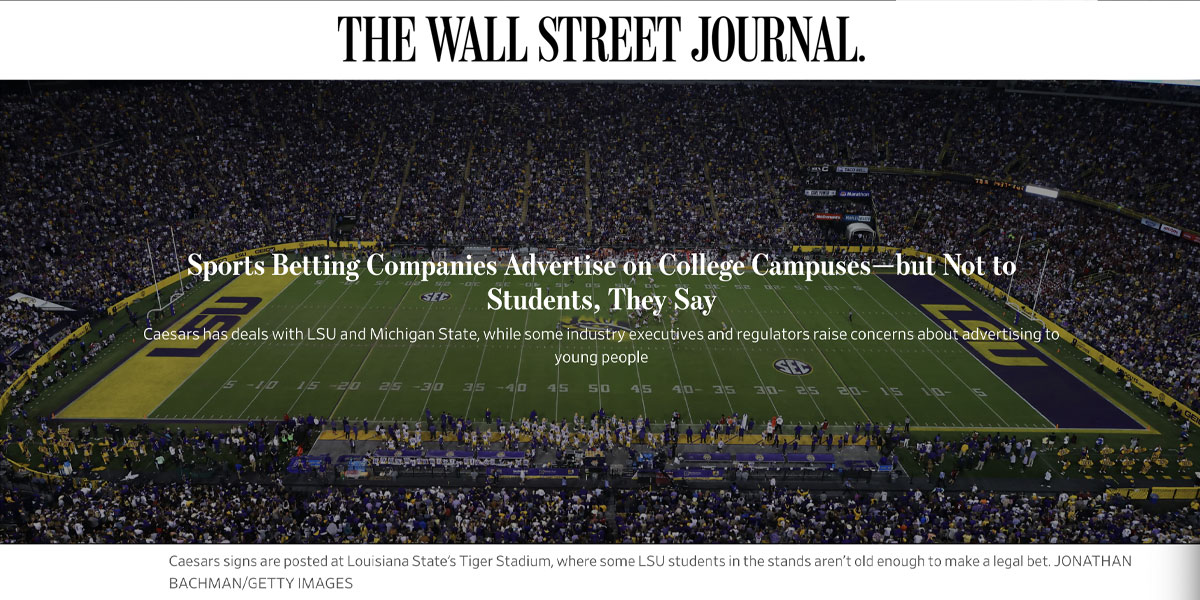
Task: Click the SEC logo right of midfield
Action: pyautogui.click(x=791, y=366)
